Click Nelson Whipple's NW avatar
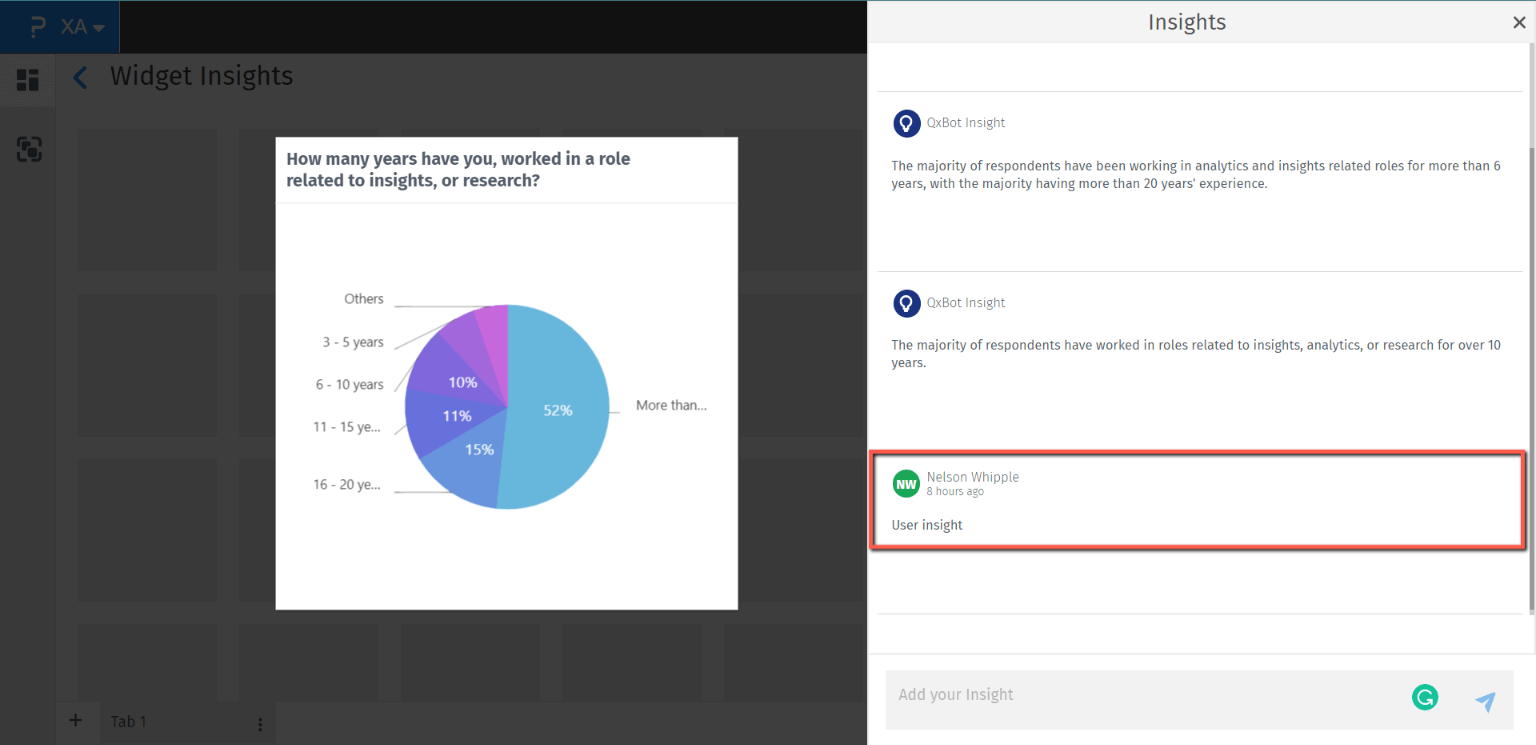The width and height of the screenshot is (1536, 745). (x=906, y=483)
